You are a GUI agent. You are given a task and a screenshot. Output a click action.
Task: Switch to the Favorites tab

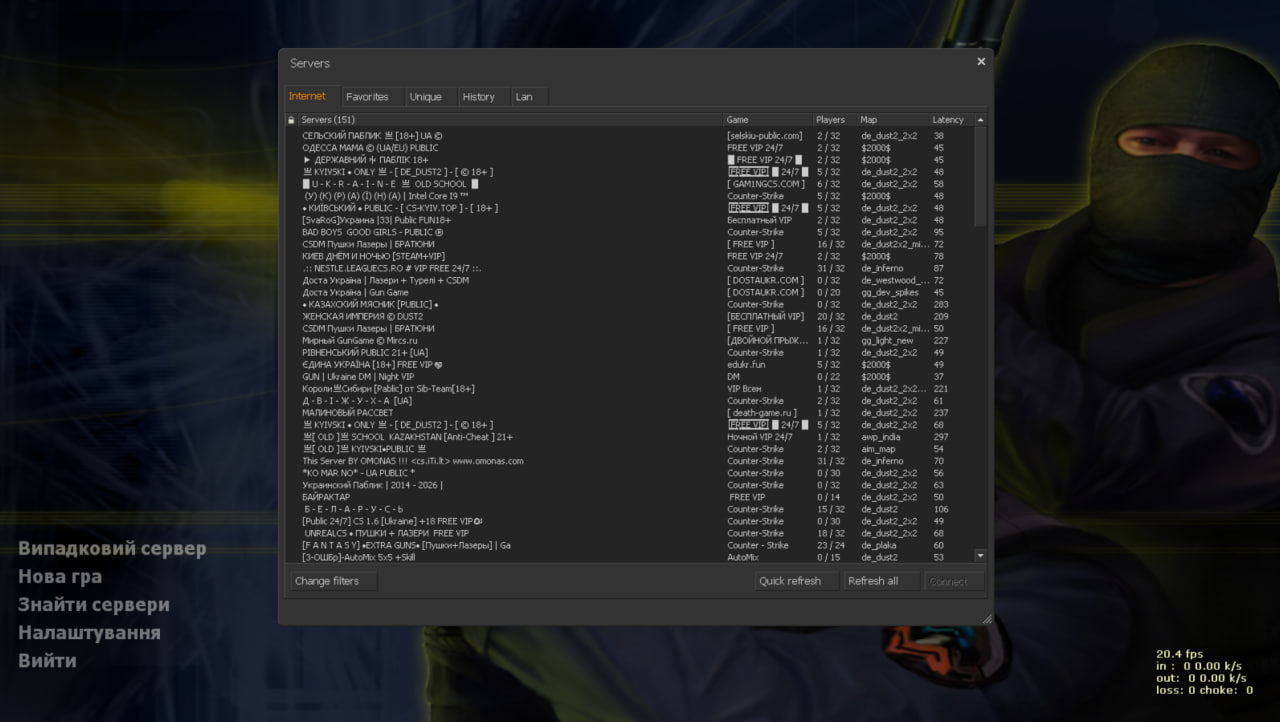point(367,97)
